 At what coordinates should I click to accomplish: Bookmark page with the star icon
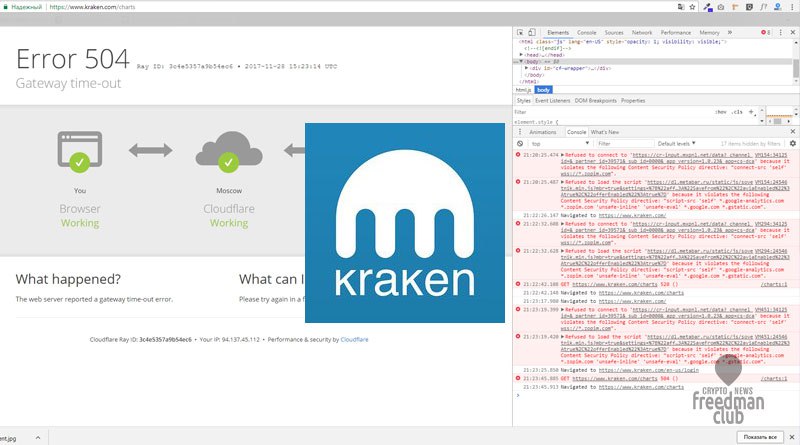click(692, 7)
